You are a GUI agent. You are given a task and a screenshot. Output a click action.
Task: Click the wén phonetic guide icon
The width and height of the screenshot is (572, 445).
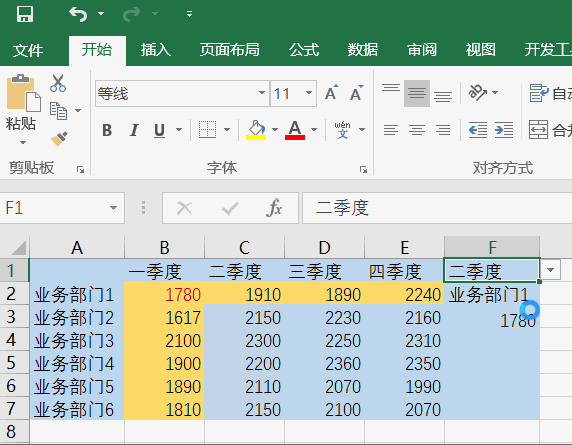[343, 129]
